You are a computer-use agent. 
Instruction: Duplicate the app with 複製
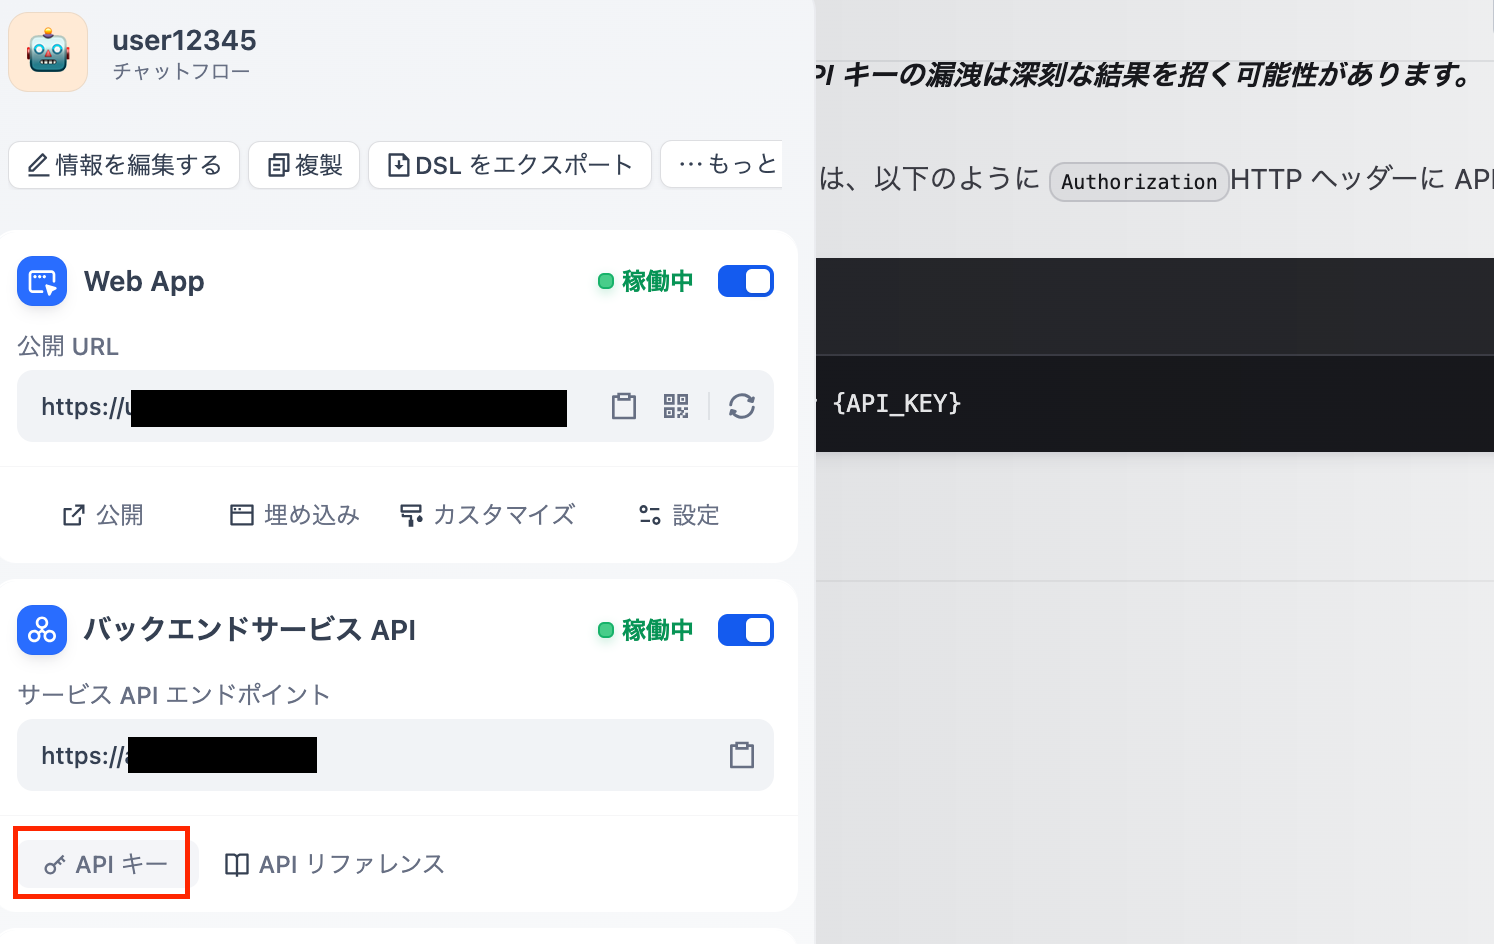pos(304,165)
